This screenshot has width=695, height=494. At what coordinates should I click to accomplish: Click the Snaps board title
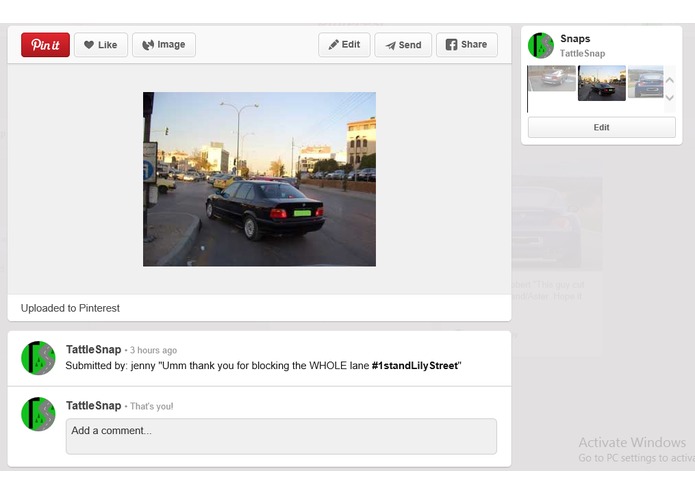(x=575, y=39)
